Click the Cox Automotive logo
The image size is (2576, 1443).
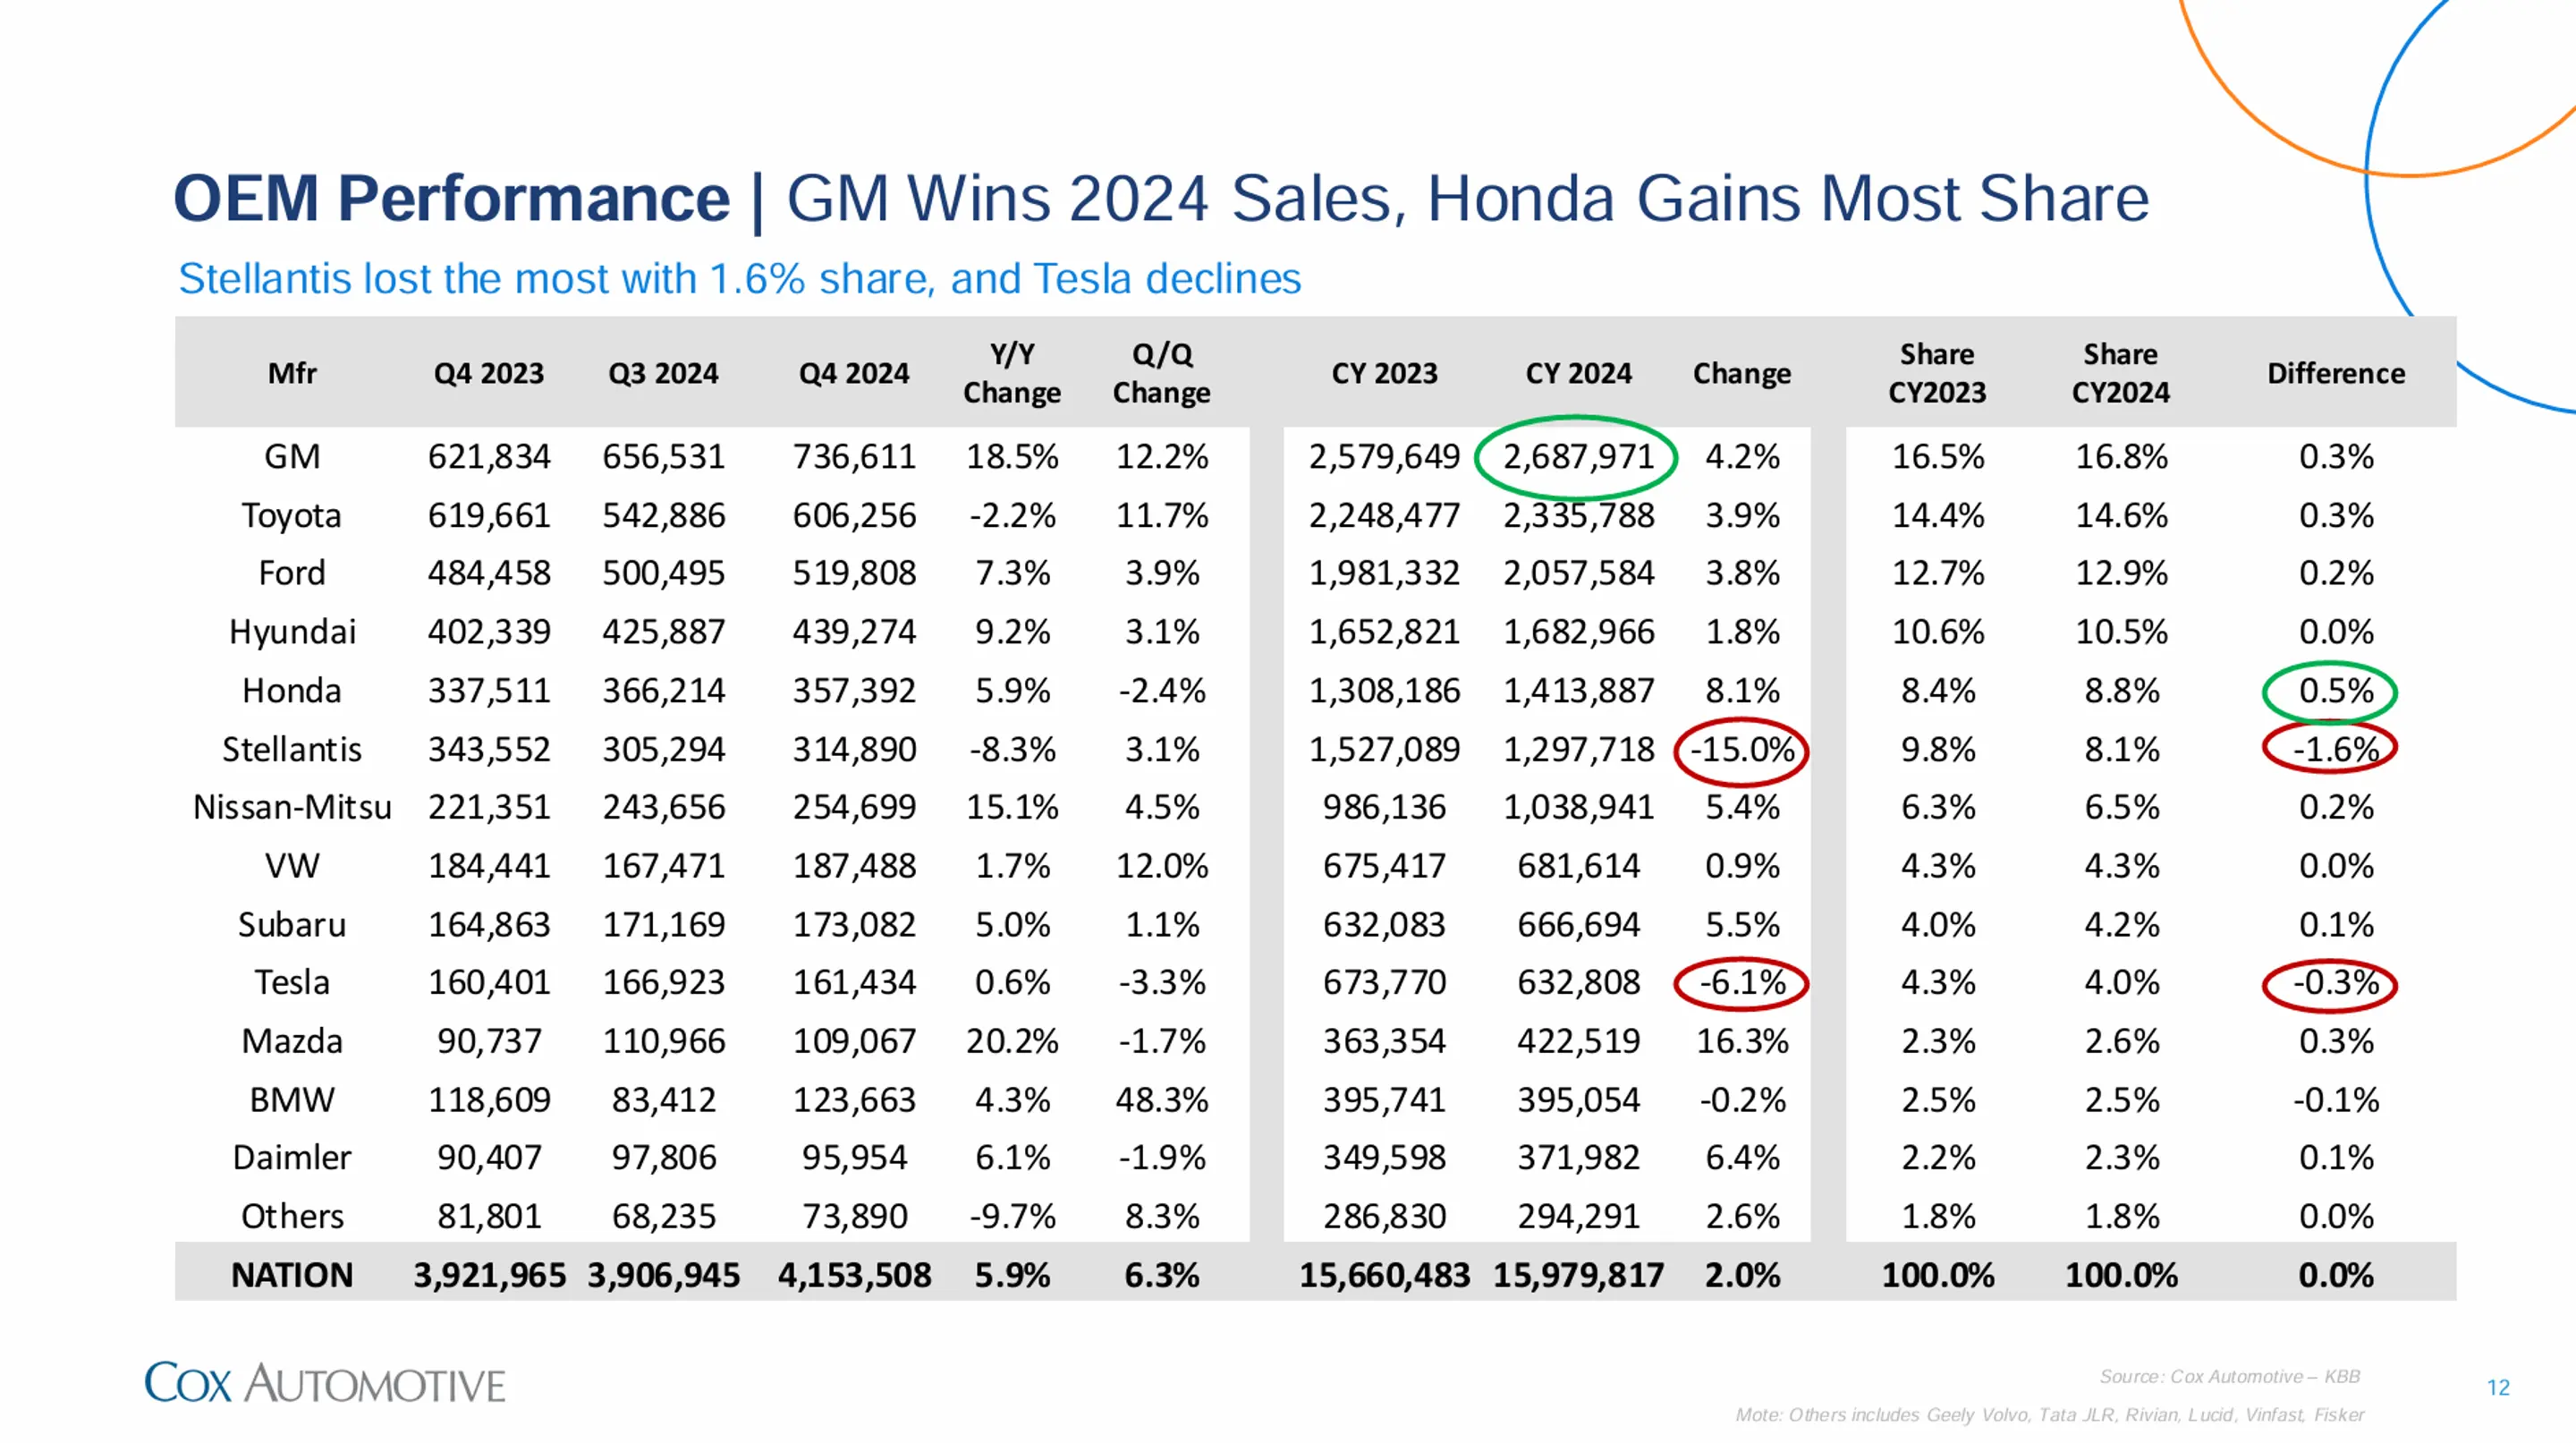tap(325, 1383)
